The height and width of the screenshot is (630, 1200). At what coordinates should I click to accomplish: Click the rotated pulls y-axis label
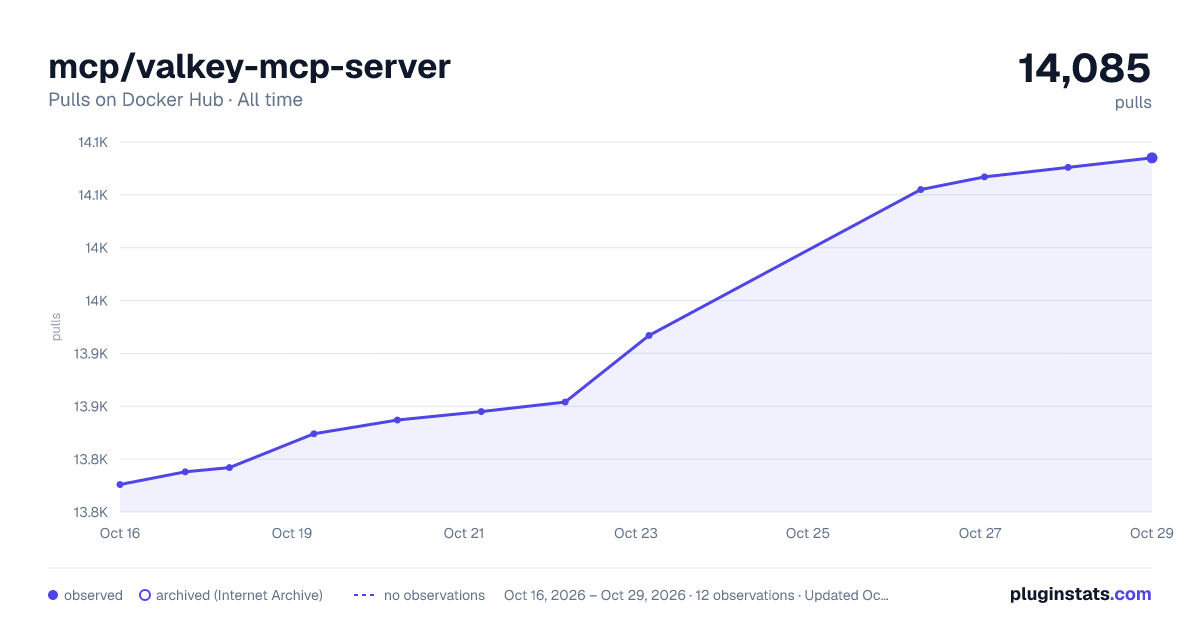point(56,326)
